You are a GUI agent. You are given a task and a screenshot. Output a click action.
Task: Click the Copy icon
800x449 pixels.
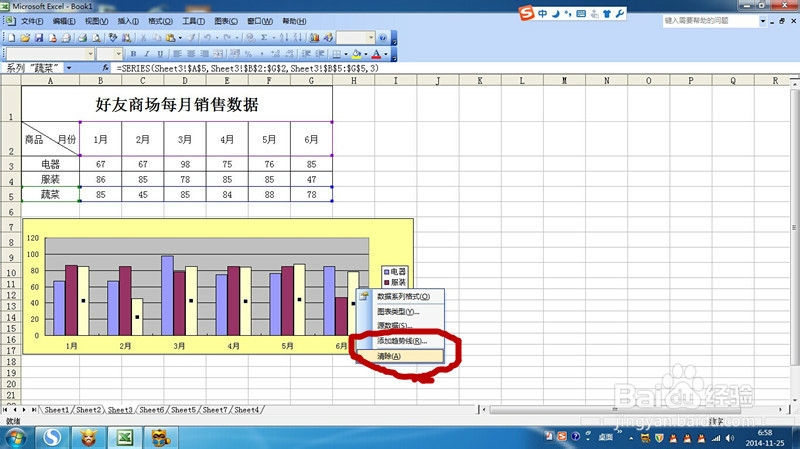click(x=157, y=38)
